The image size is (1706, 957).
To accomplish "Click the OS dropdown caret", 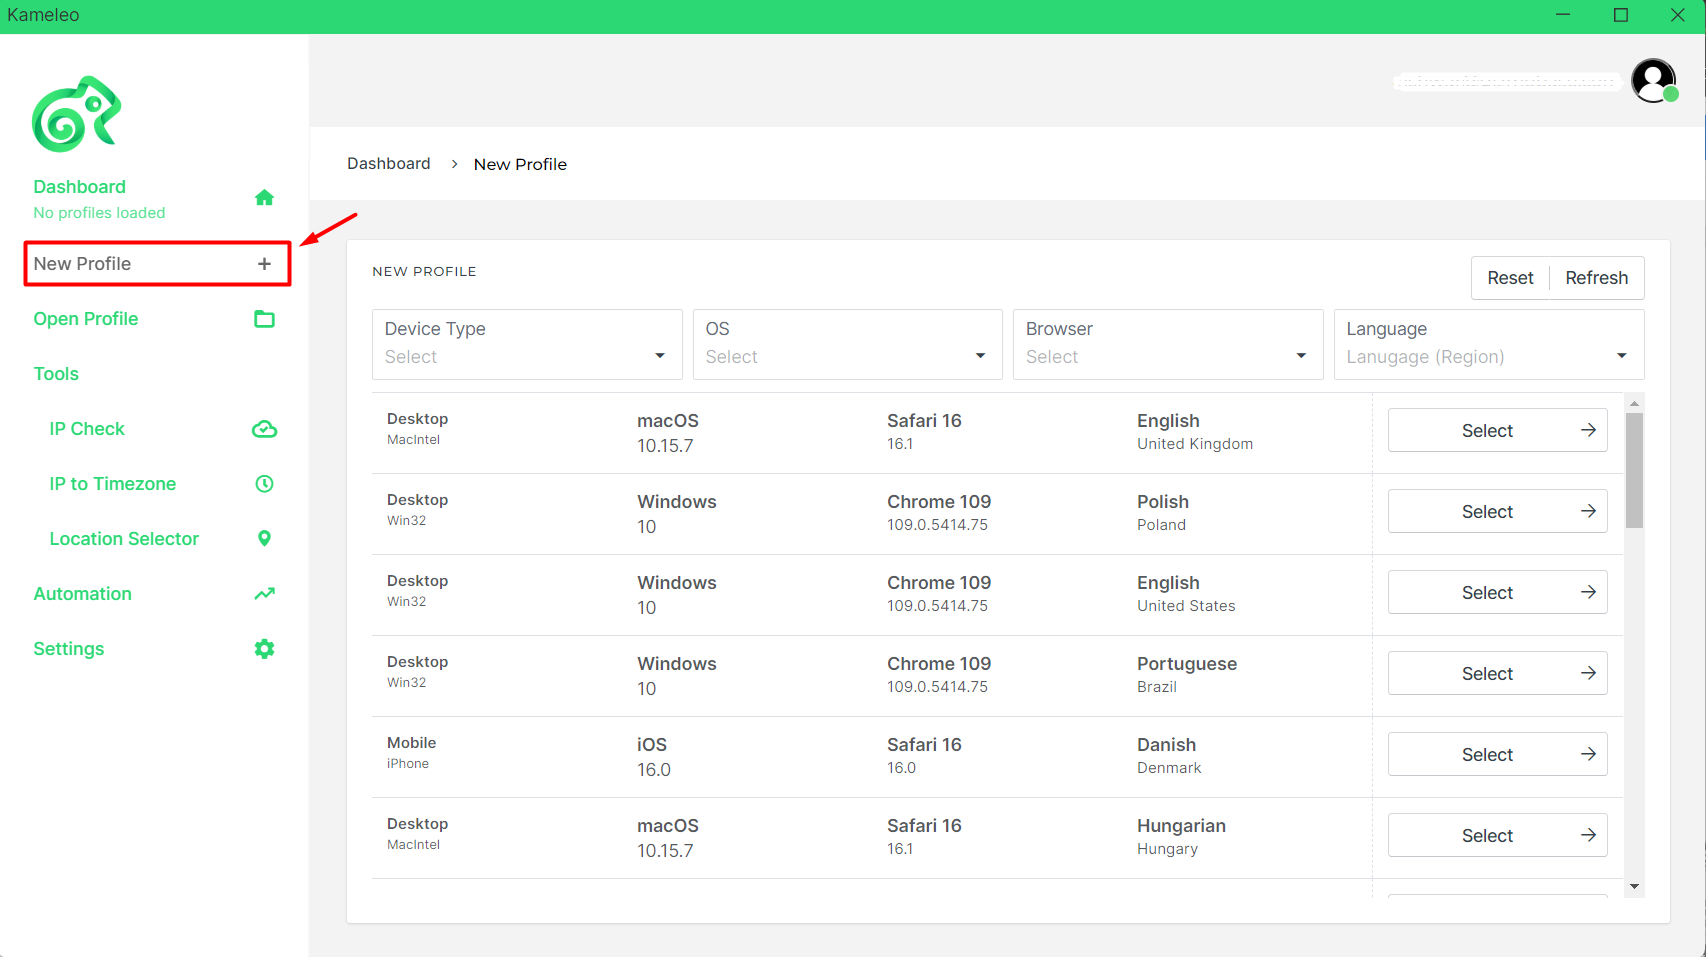I will click(x=980, y=356).
